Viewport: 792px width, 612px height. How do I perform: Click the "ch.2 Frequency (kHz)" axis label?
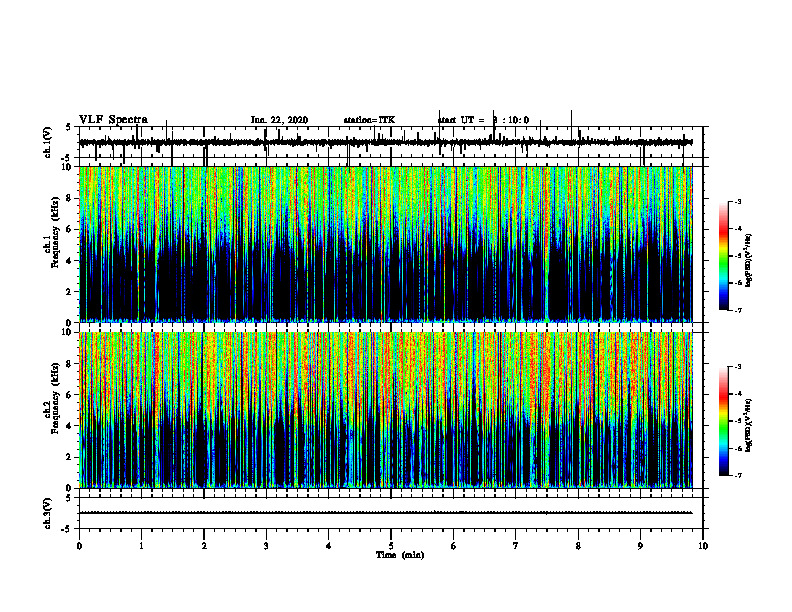click(52, 398)
